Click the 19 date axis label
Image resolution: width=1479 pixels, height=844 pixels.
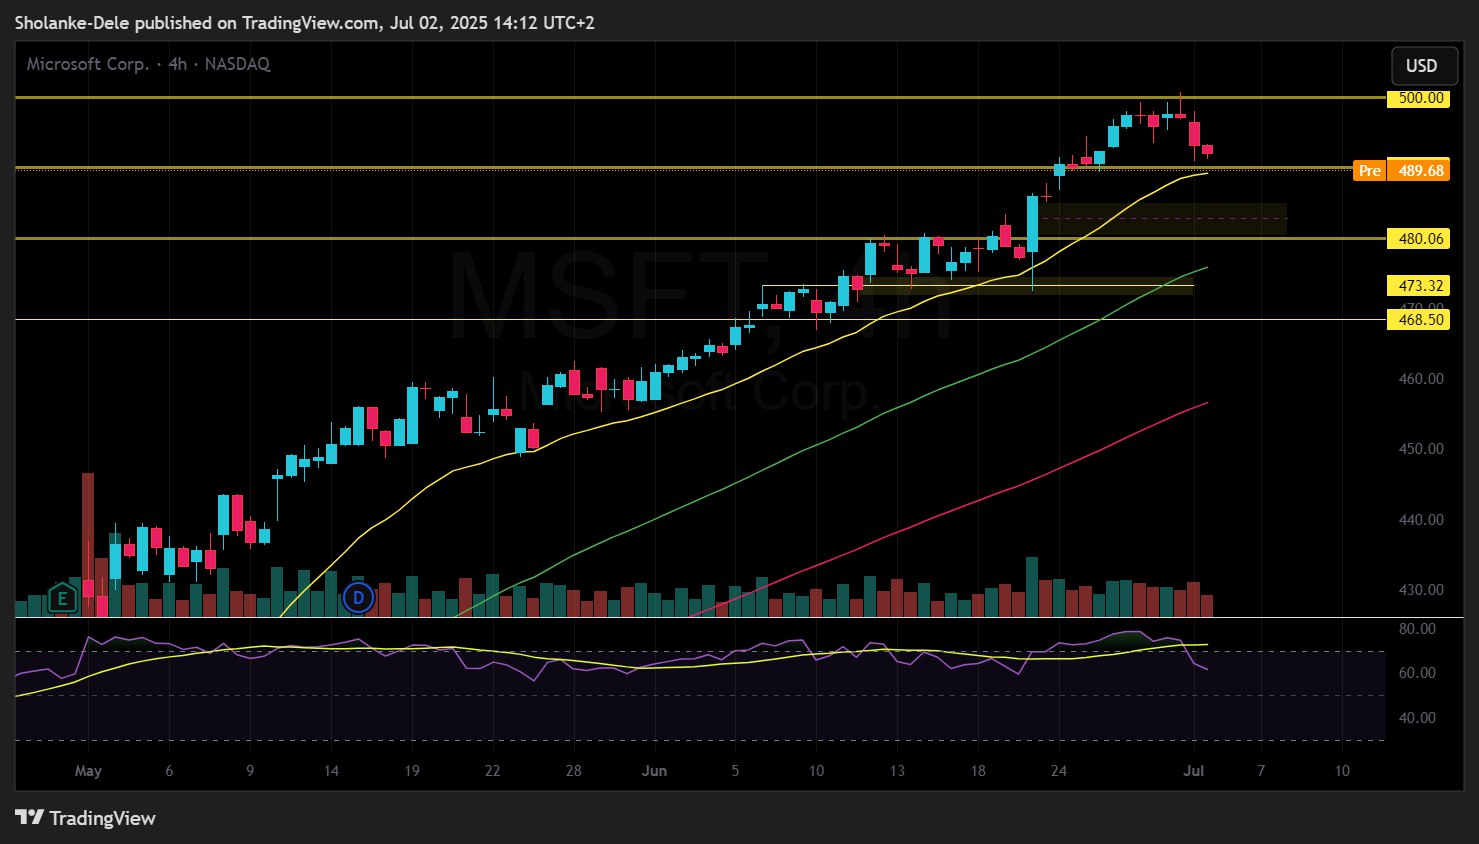point(412,771)
